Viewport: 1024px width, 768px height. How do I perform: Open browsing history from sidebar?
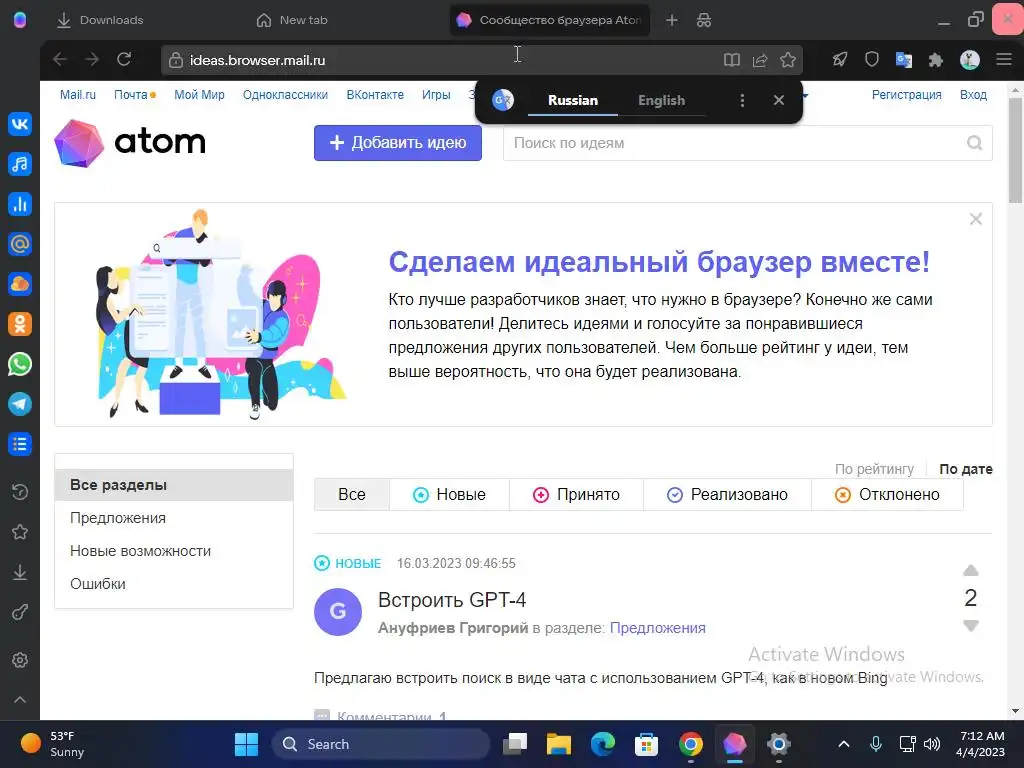click(20, 492)
